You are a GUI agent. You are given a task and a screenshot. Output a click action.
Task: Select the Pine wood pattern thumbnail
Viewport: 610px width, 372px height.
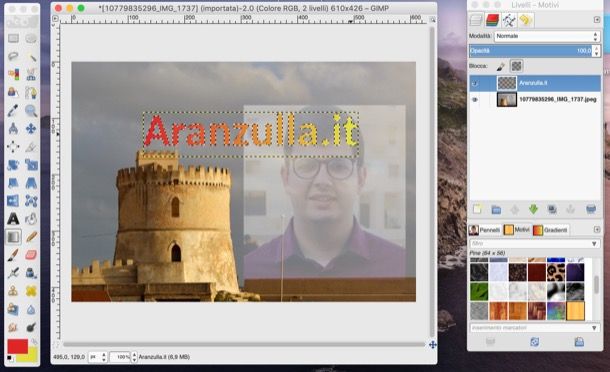click(575, 311)
